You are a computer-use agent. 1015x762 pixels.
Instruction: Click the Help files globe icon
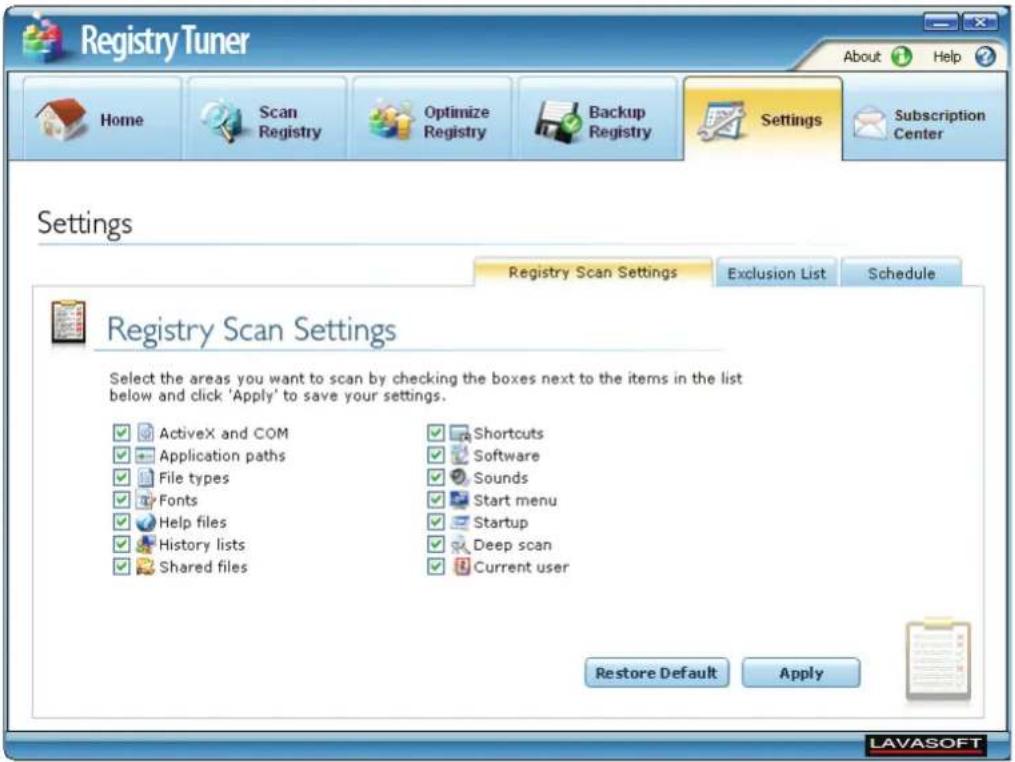pos(146,522)
